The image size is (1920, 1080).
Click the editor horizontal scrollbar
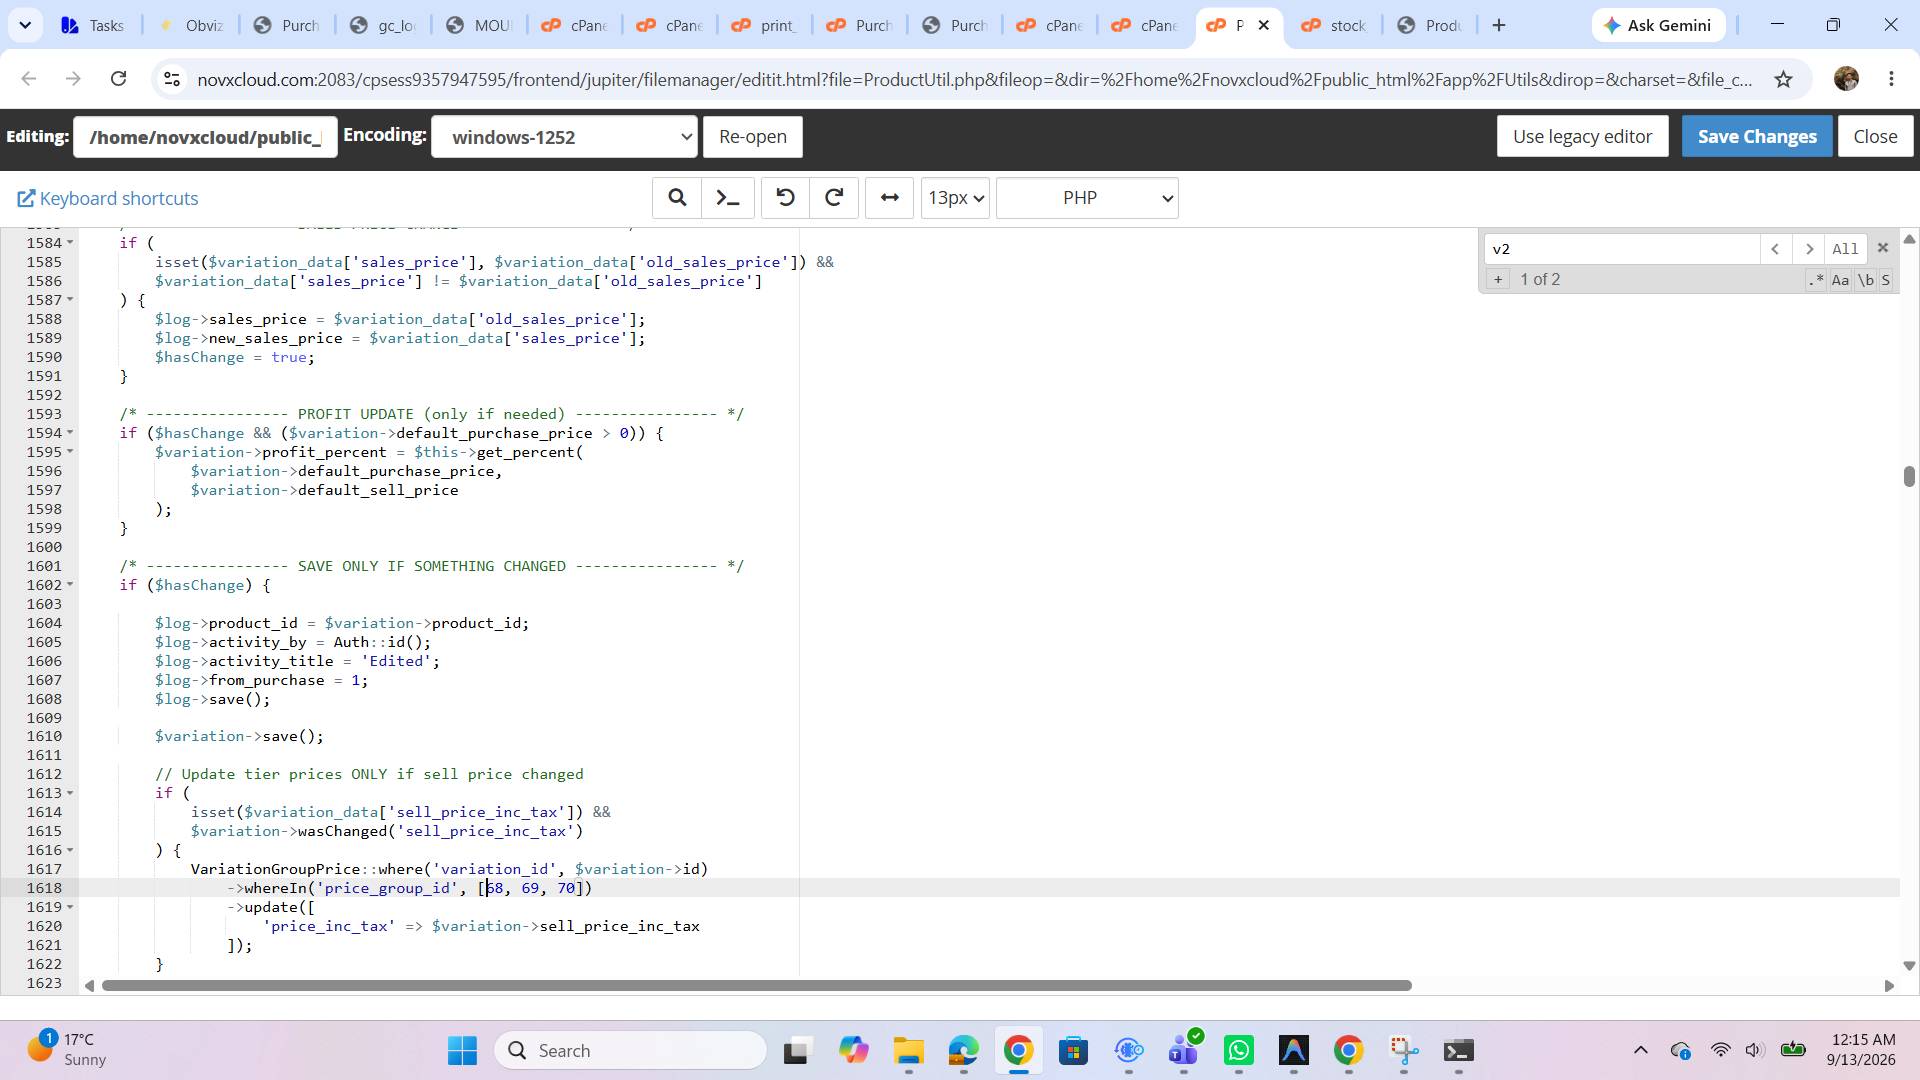coord(756,986)
